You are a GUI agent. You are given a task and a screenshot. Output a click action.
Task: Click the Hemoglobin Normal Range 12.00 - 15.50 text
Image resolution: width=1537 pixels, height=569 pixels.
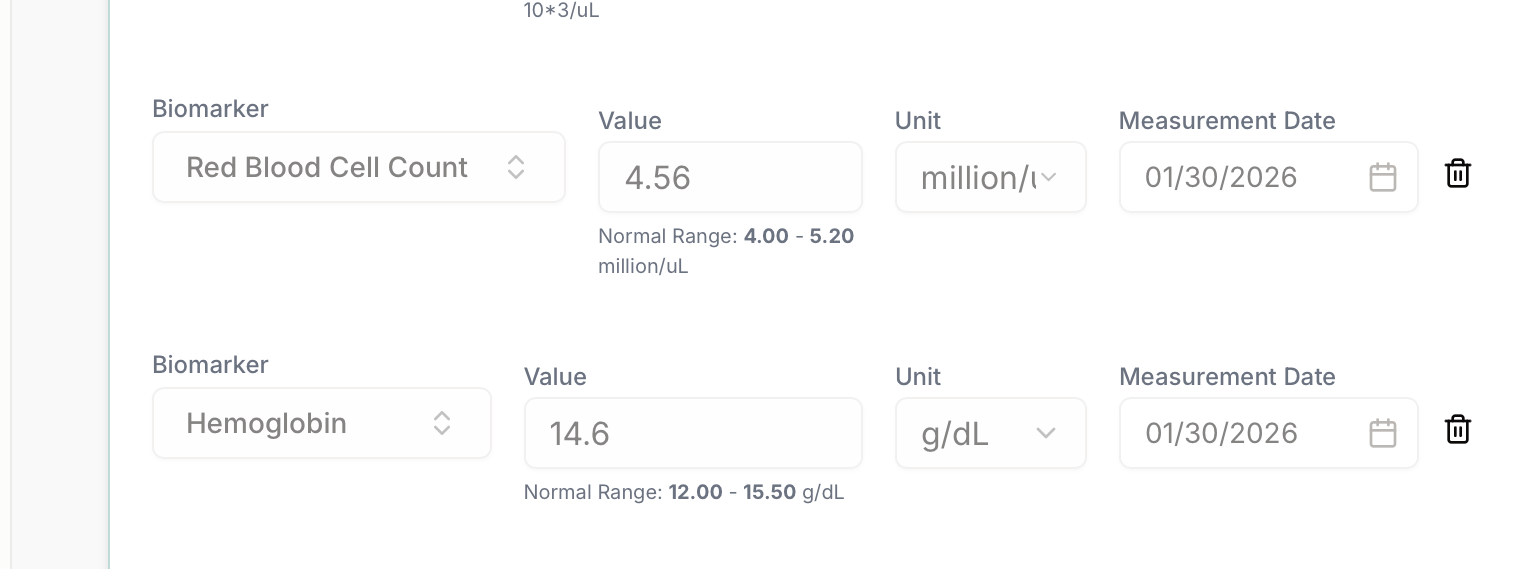(684, 493)
